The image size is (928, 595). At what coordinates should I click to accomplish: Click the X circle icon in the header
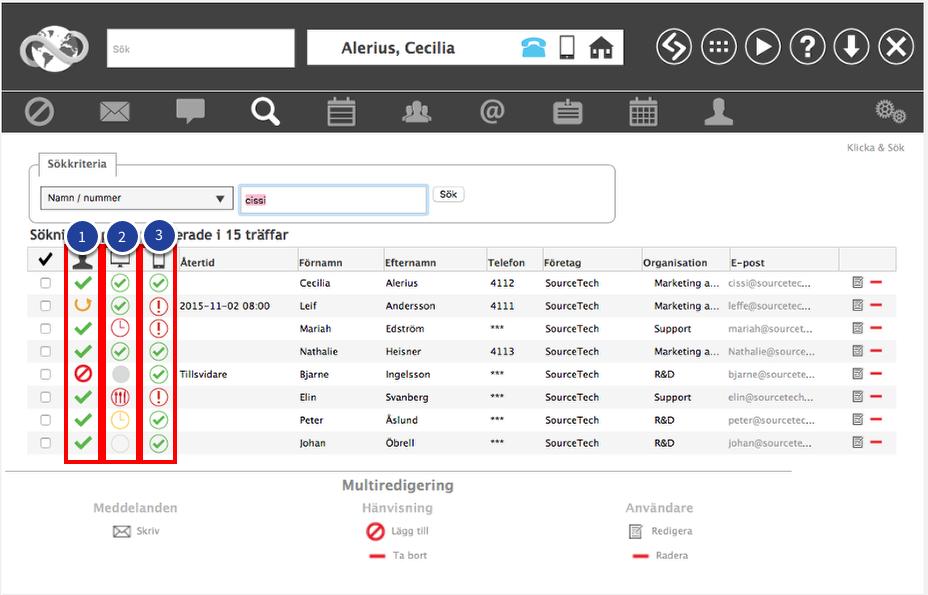(x=896, y=47)
